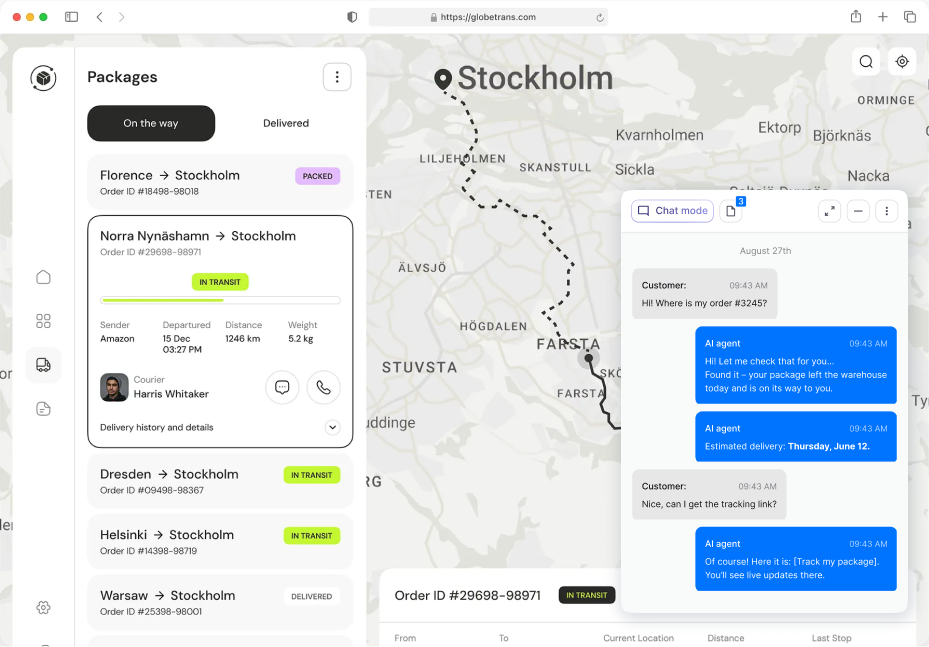Open Packages three-dot options menu
This screenshot has width=929, height=647.
click(337, 77)
